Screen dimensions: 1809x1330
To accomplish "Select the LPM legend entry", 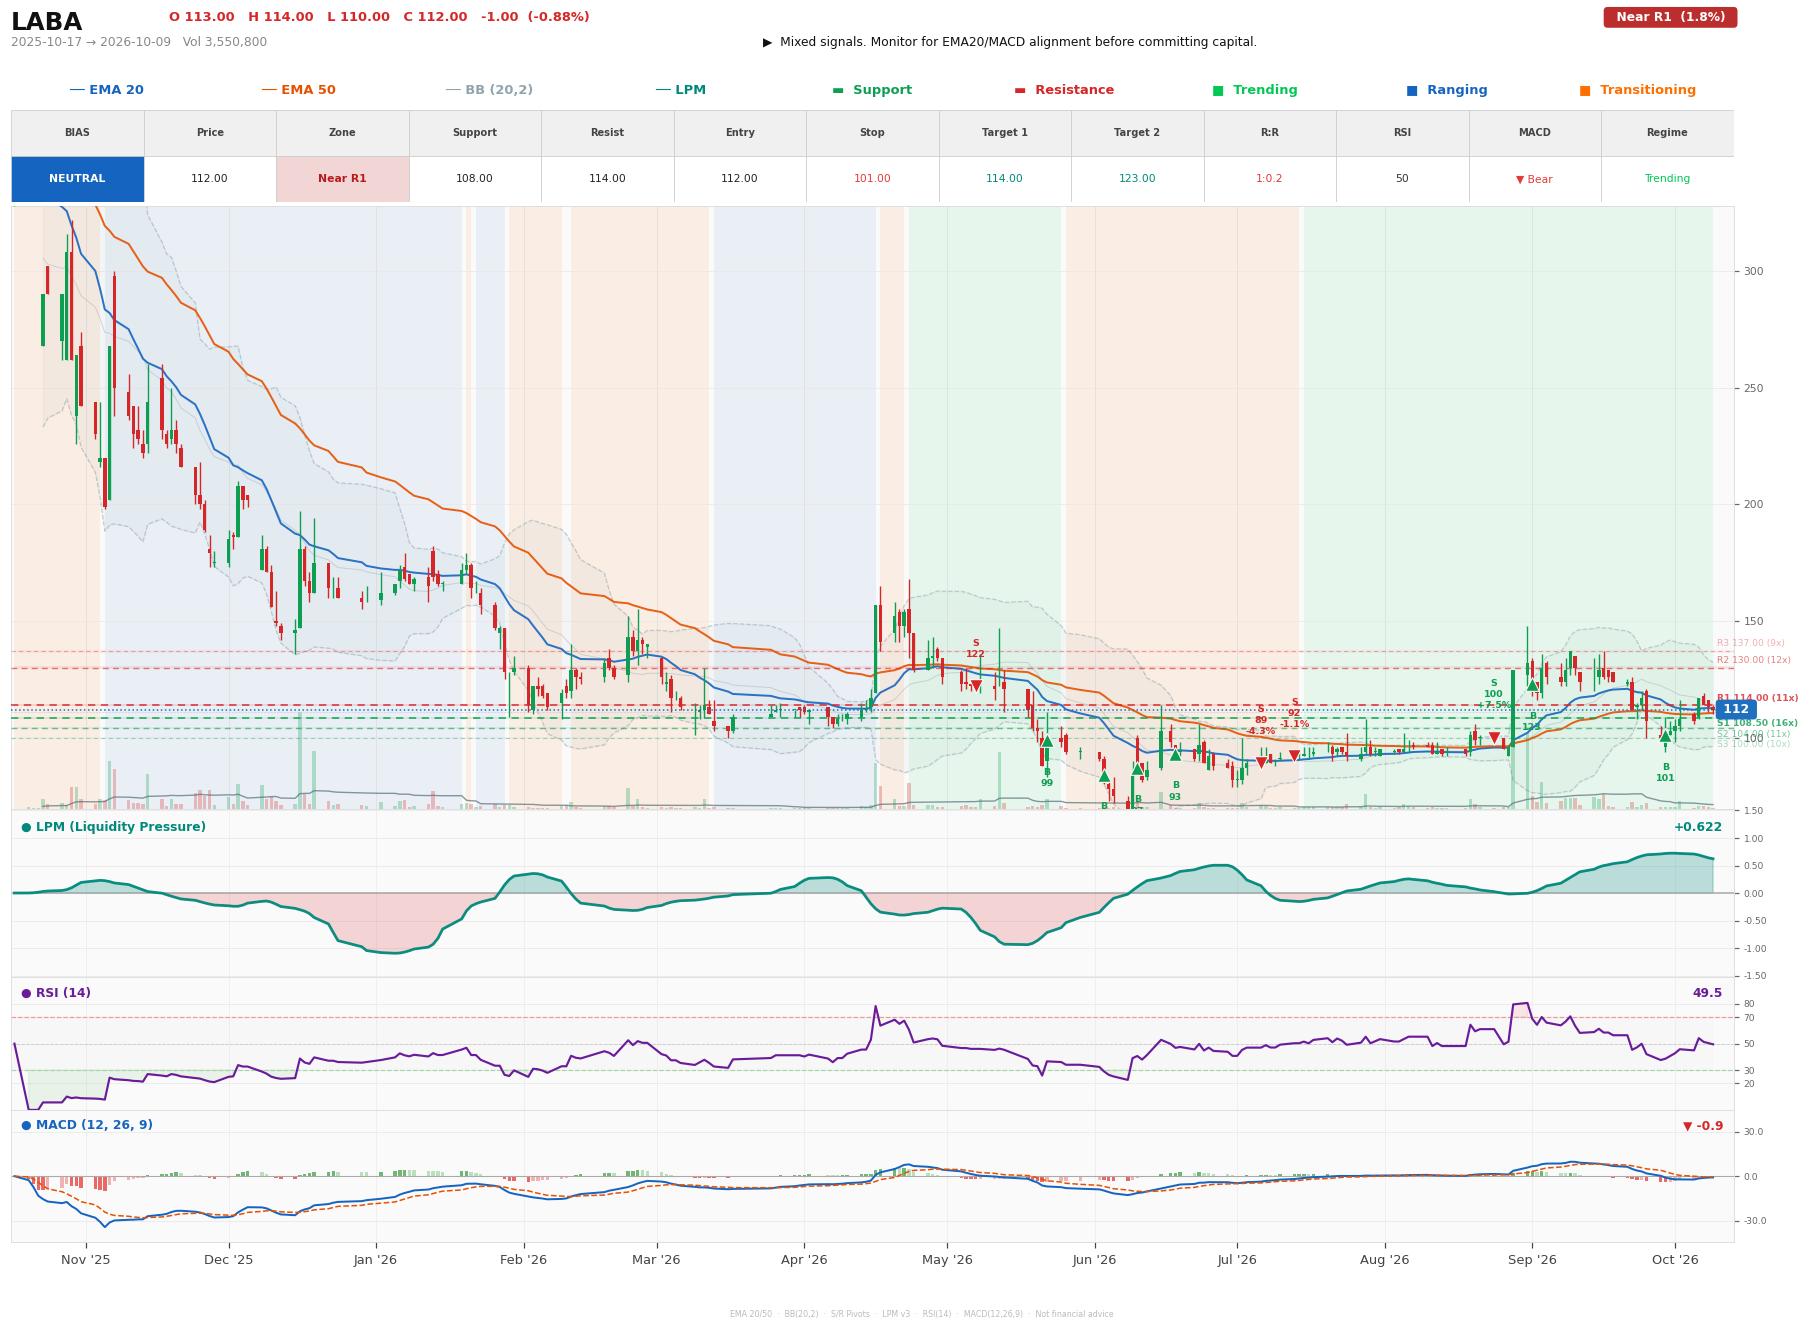I will [x=680, y=90].
